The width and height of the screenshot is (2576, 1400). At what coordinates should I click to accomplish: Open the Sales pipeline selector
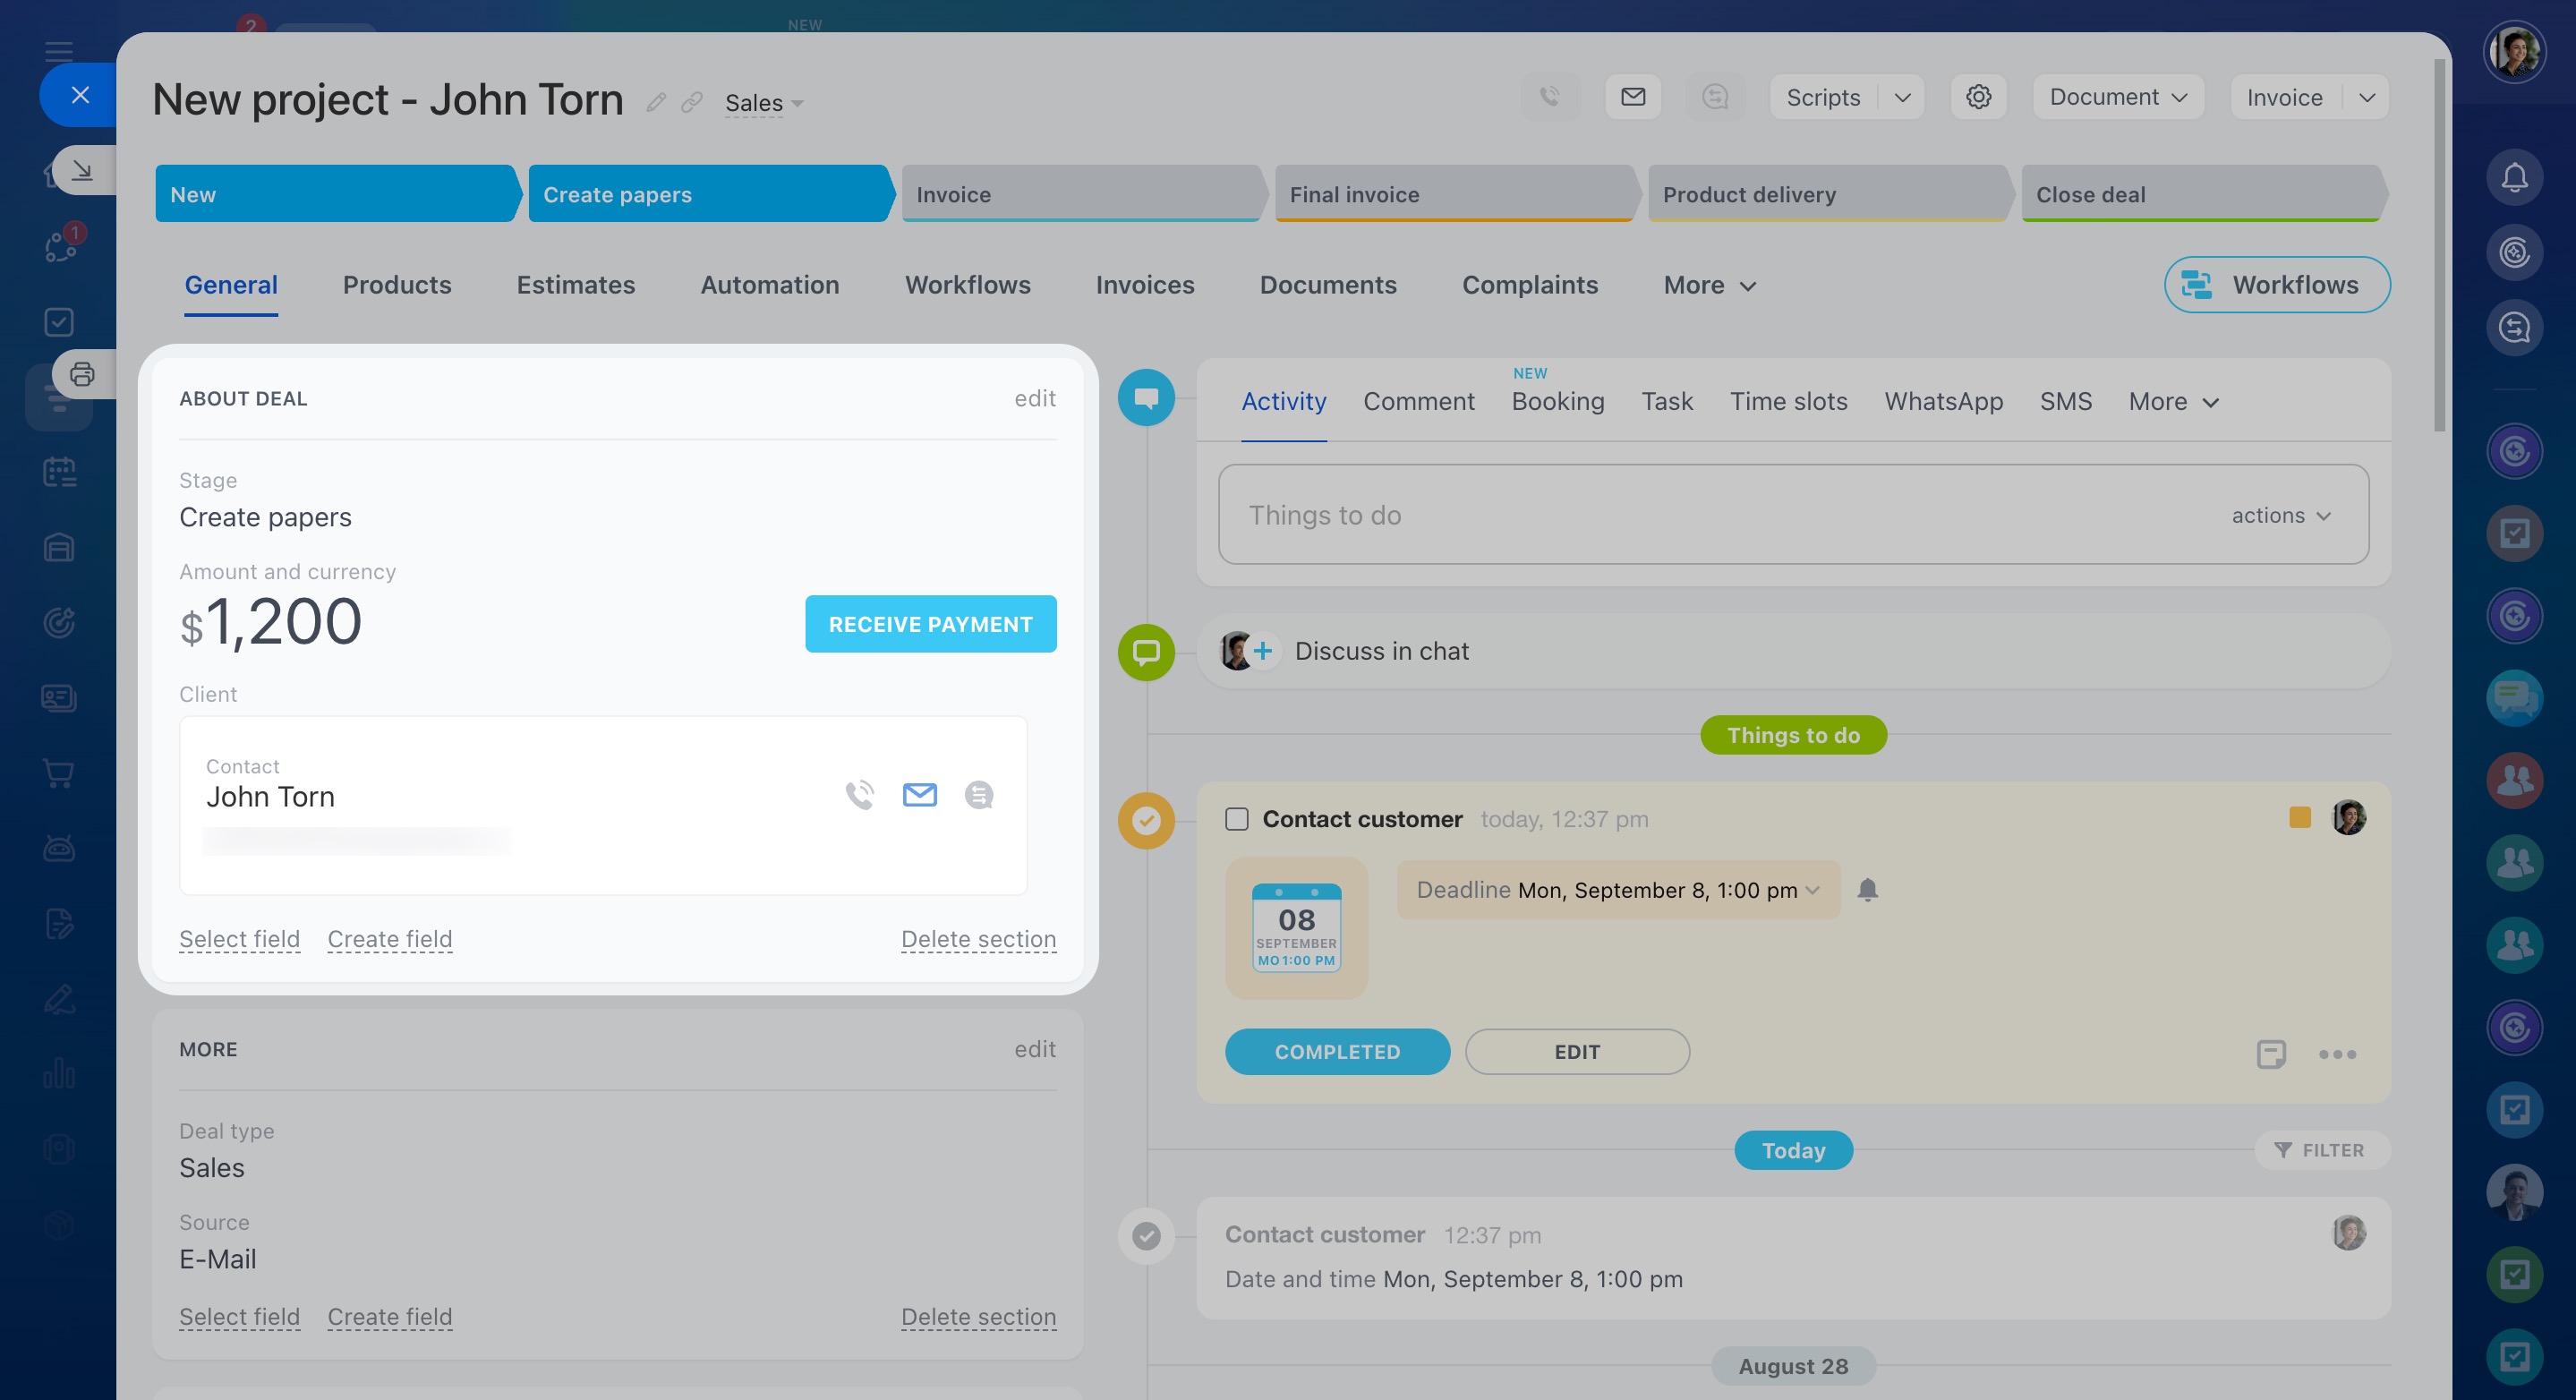click(763, 103)
